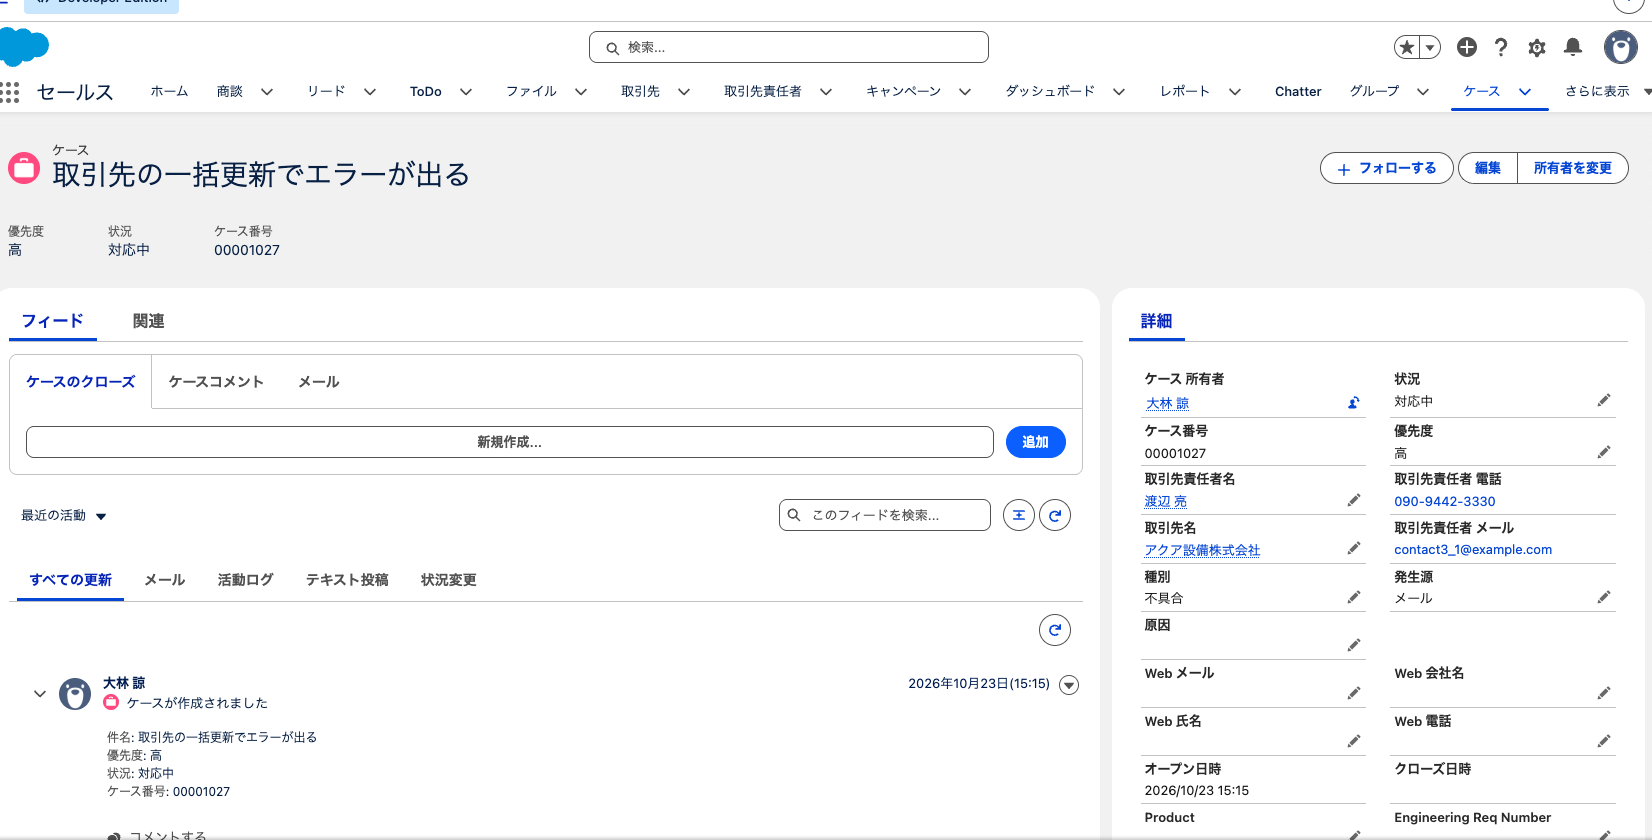Viewport: 1652px width, 840px height.
Task: Edit 取引先責任者名 with pencil icon
Action: point(1354,500)
